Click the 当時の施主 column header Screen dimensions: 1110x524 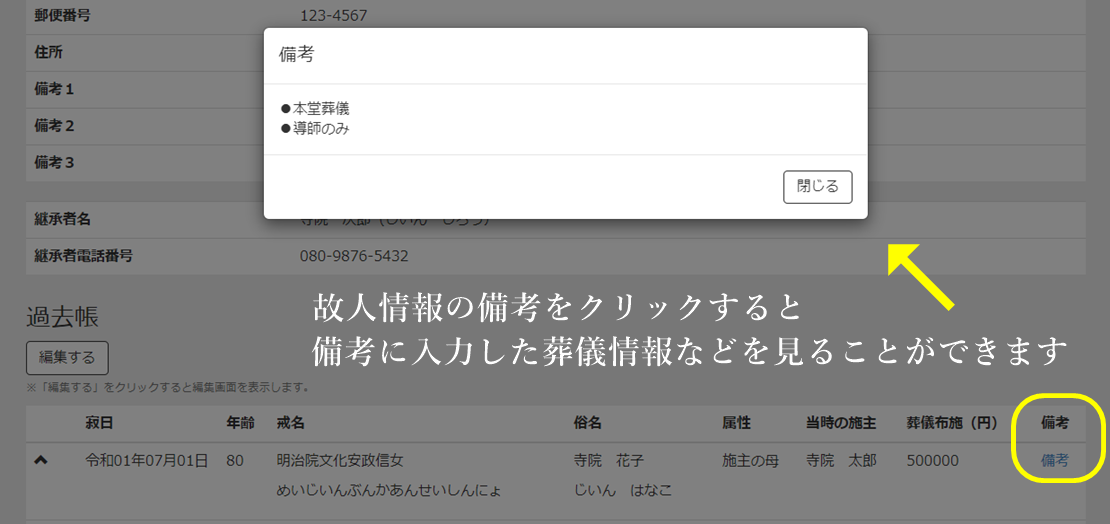[841, 423]
